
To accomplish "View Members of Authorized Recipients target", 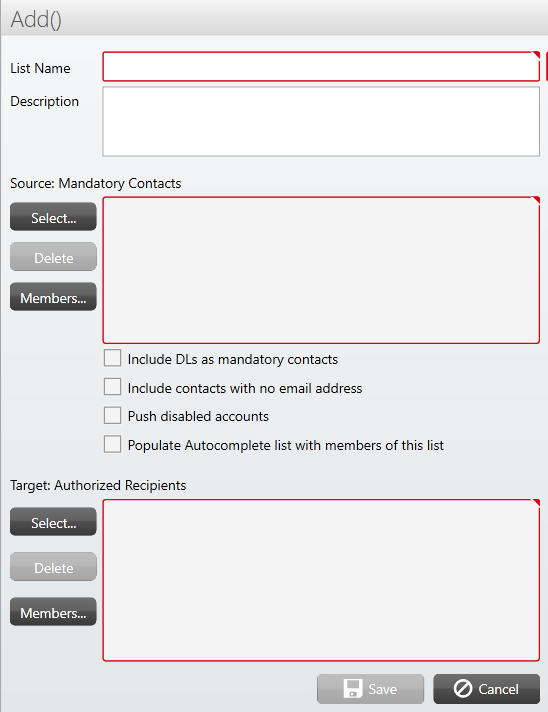I will (53, 612).
